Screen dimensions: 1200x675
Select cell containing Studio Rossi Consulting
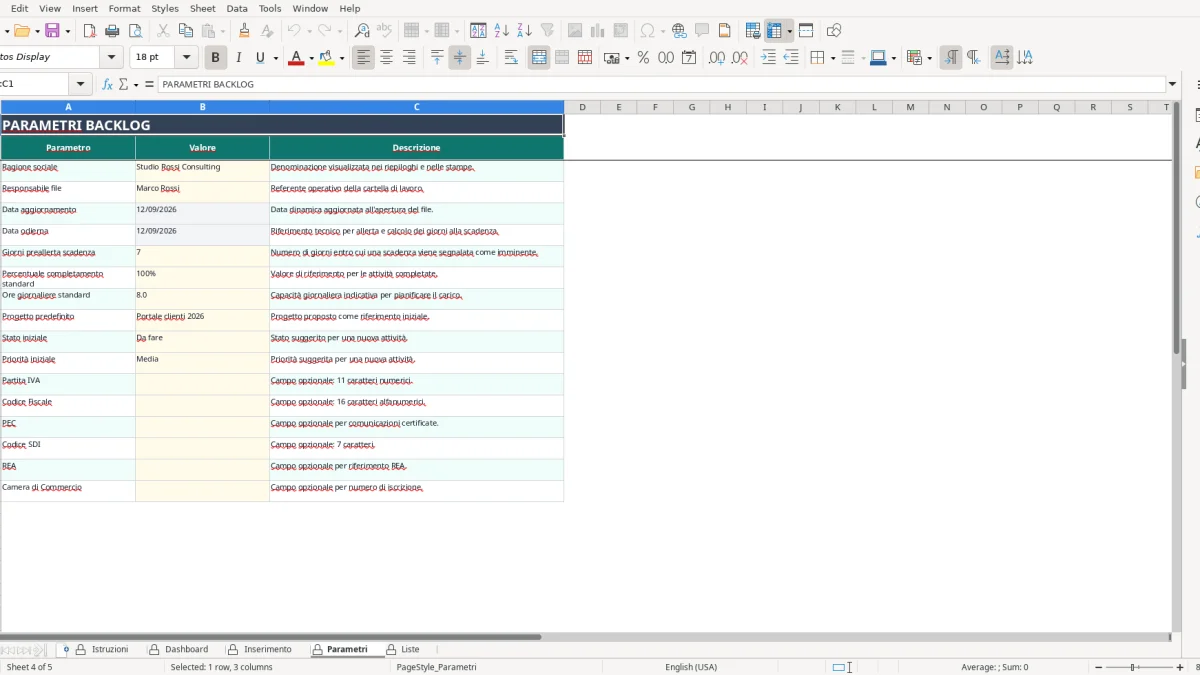point(202,171)
